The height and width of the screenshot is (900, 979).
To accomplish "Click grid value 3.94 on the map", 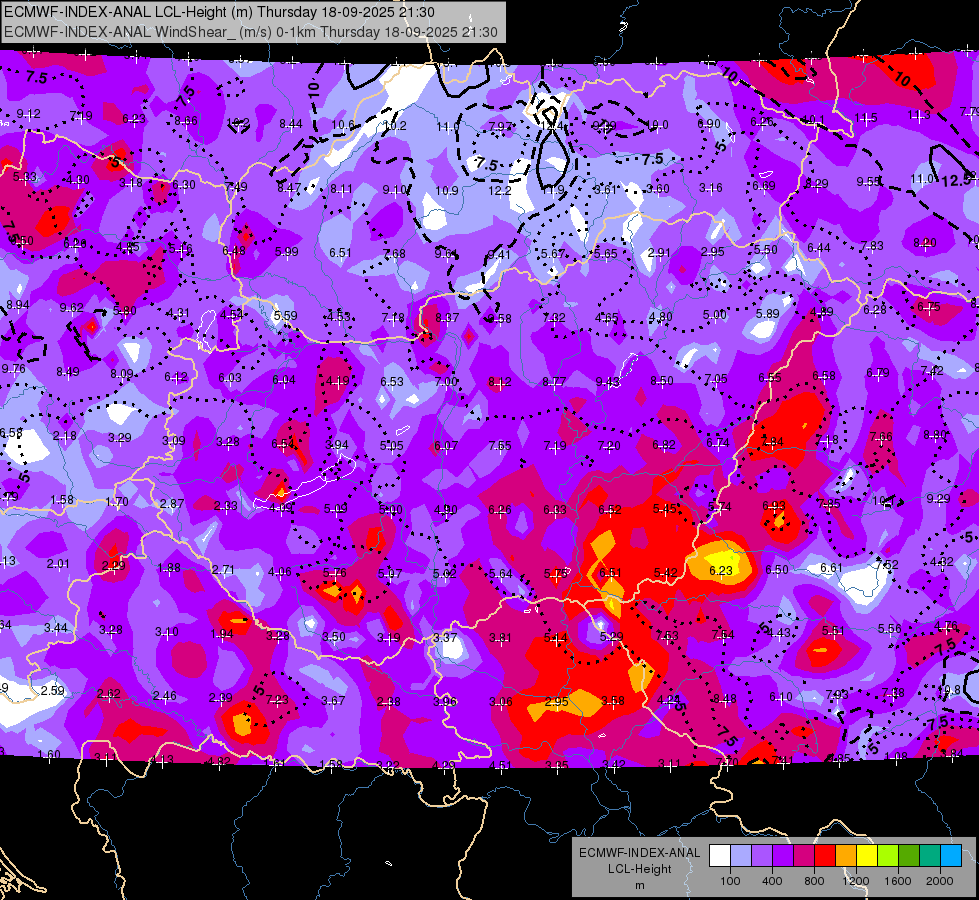I will click(x=337, y=445).
